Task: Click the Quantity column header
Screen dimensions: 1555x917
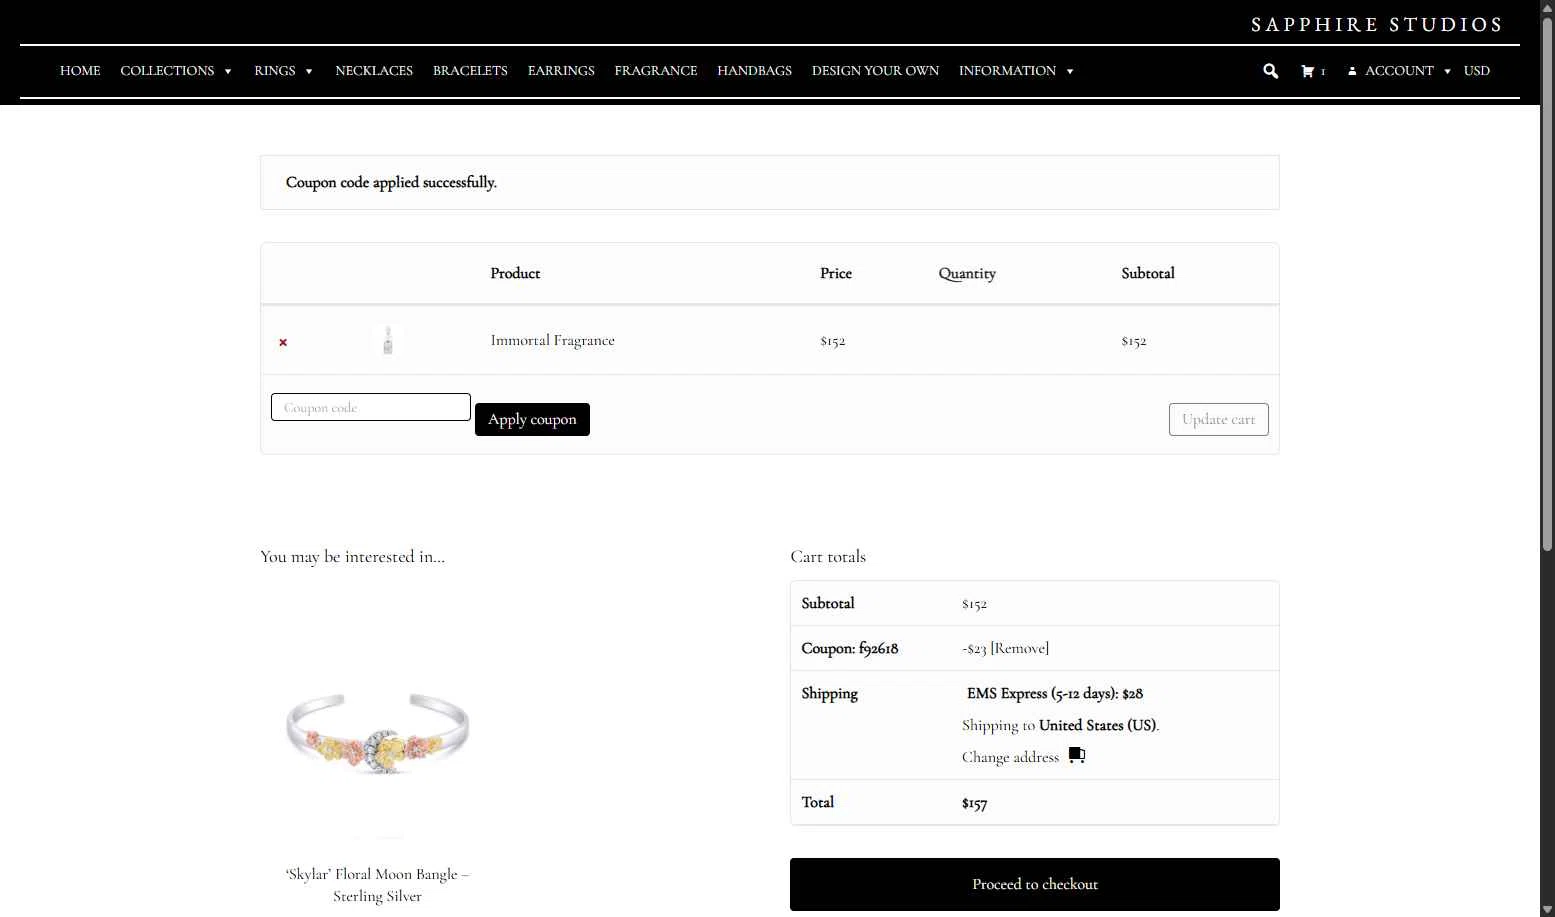Action: (x=967, y=273)
